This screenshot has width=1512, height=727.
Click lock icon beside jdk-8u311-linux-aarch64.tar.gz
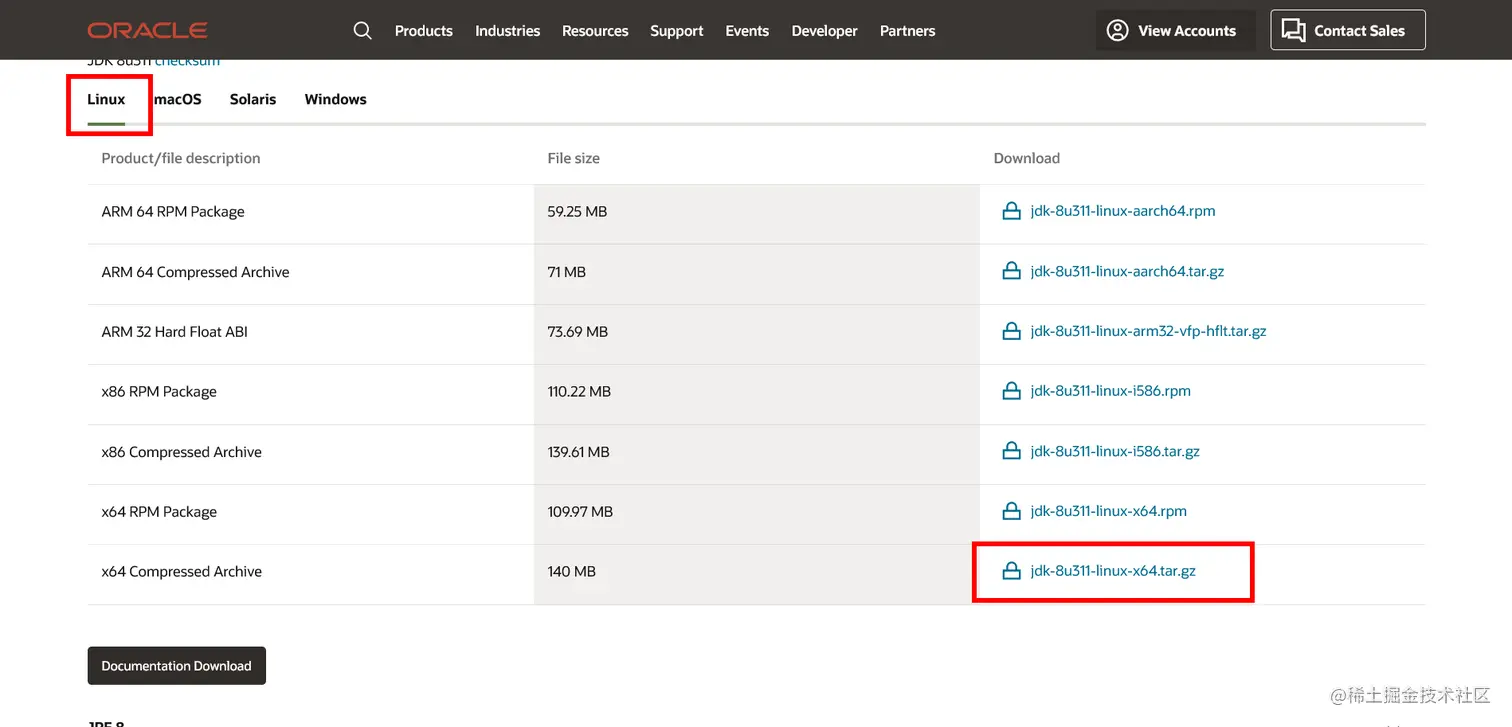1011,271
